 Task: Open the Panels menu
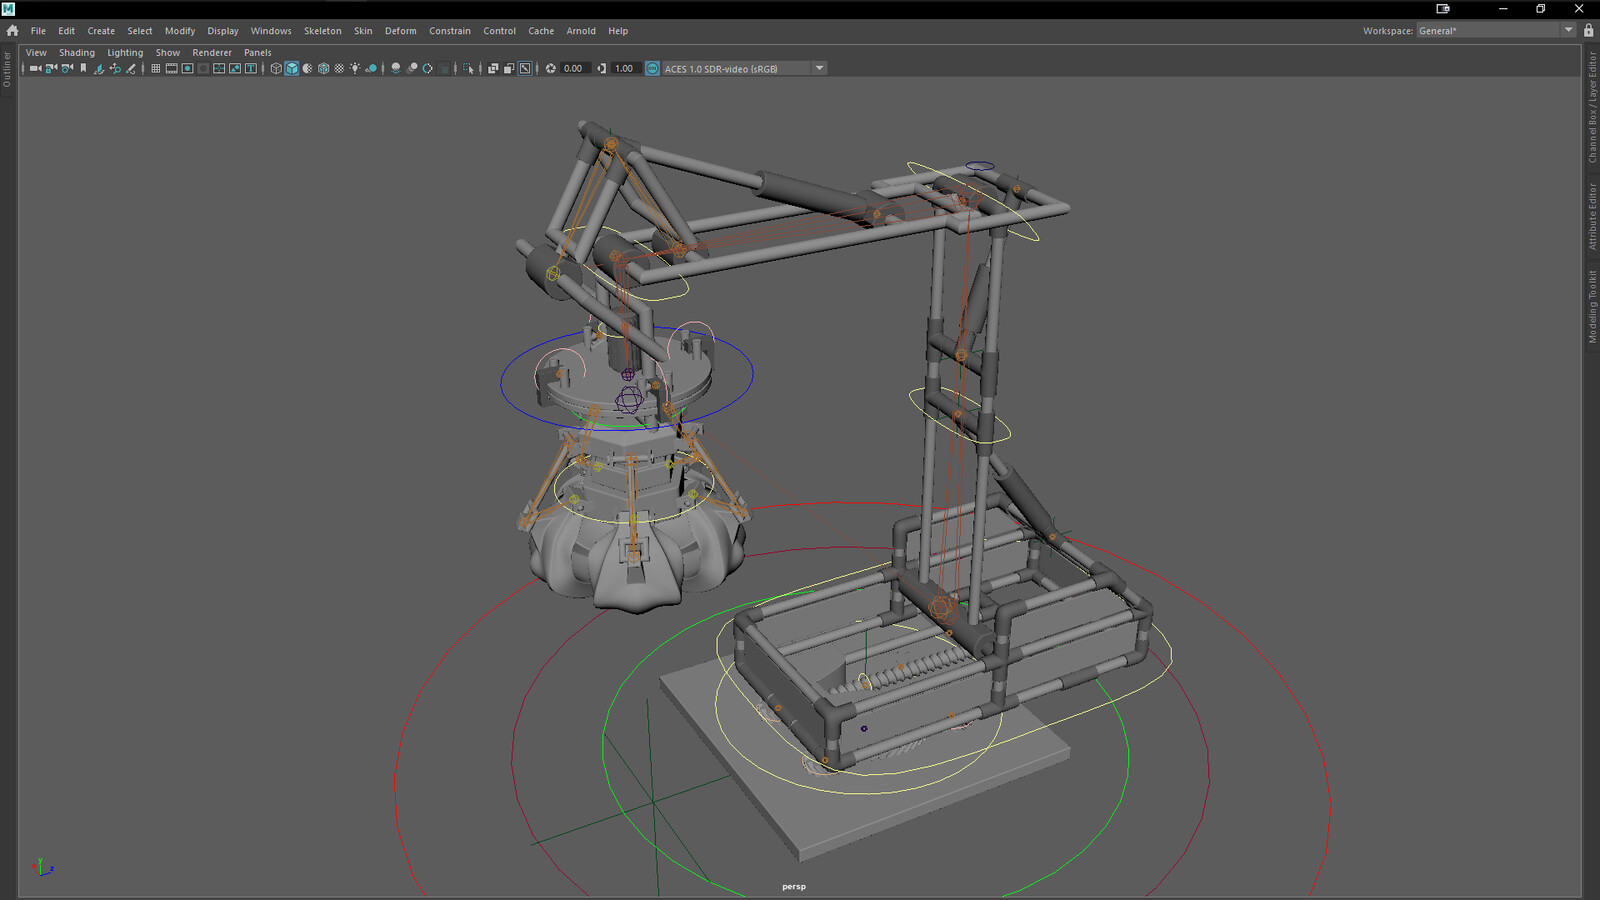tap(258, 53)
